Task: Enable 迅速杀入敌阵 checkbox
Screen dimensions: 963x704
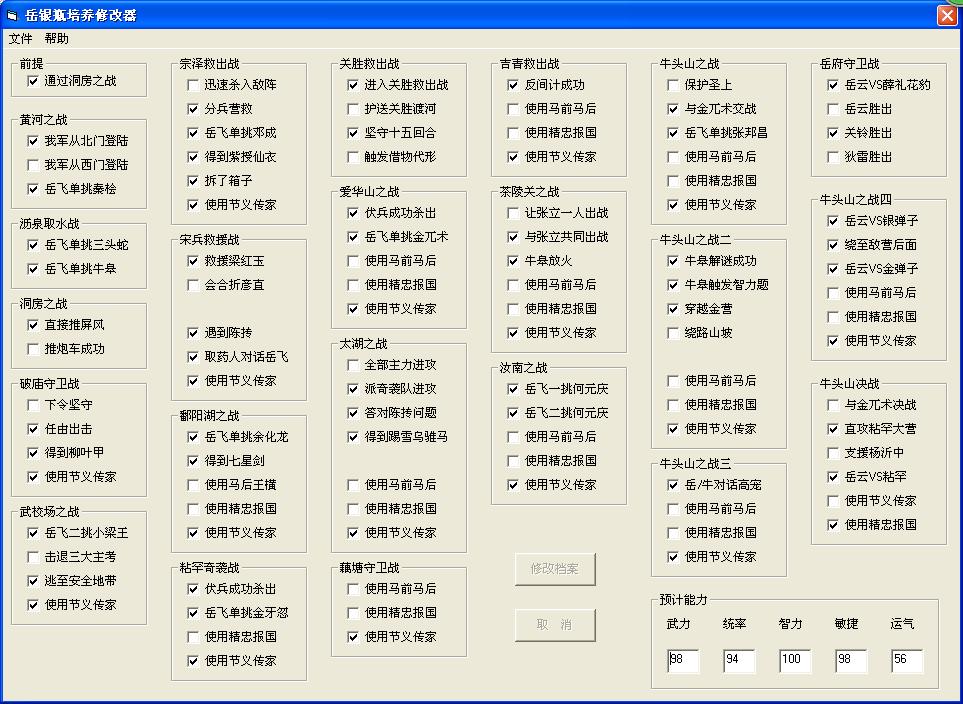Action: (x=194, y=85)
